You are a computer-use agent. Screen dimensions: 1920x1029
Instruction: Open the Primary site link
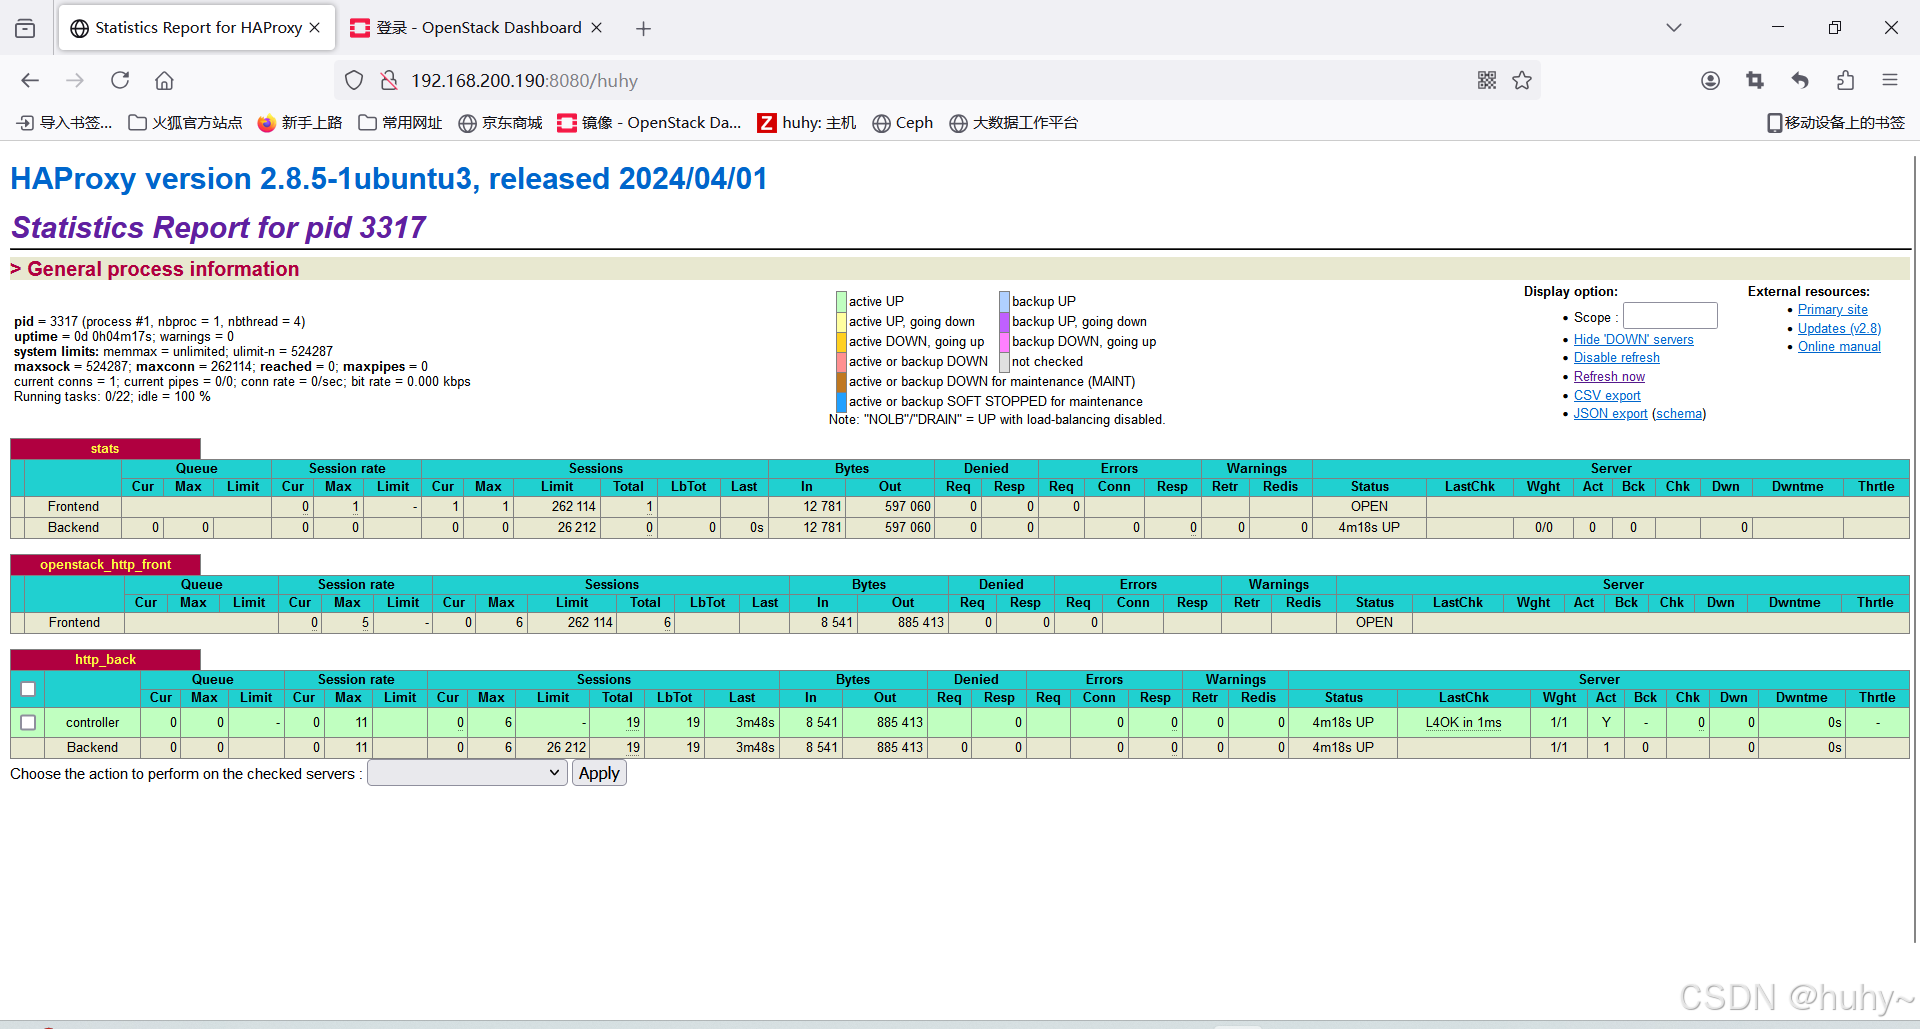click(x=1832, y=310)
